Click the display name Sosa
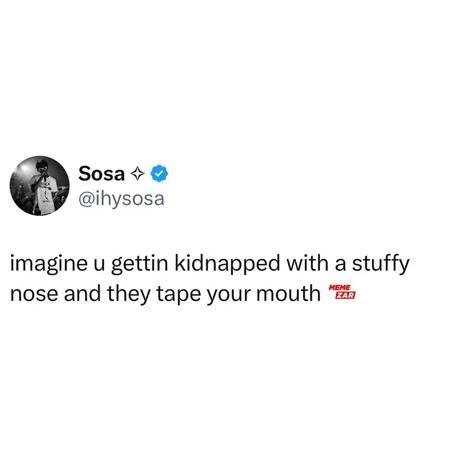The height and width of the screenshot is (460, 460). (101, 174)
